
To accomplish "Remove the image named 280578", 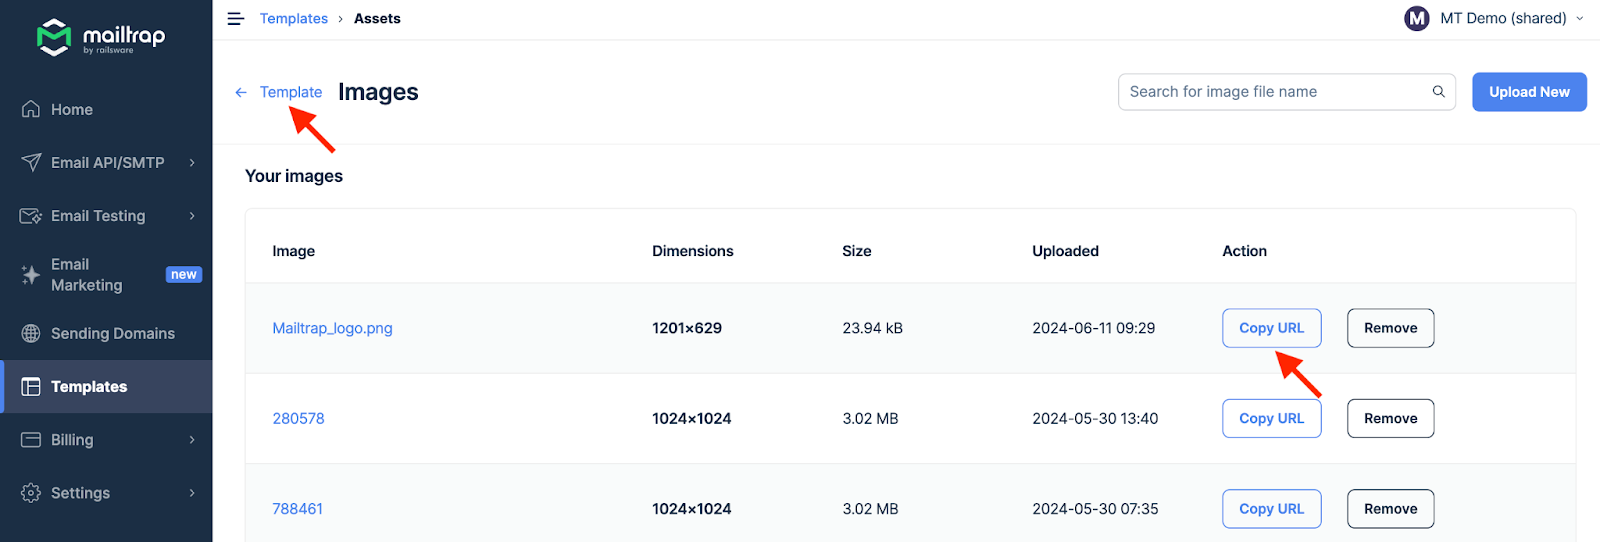I will [1390, 418].
